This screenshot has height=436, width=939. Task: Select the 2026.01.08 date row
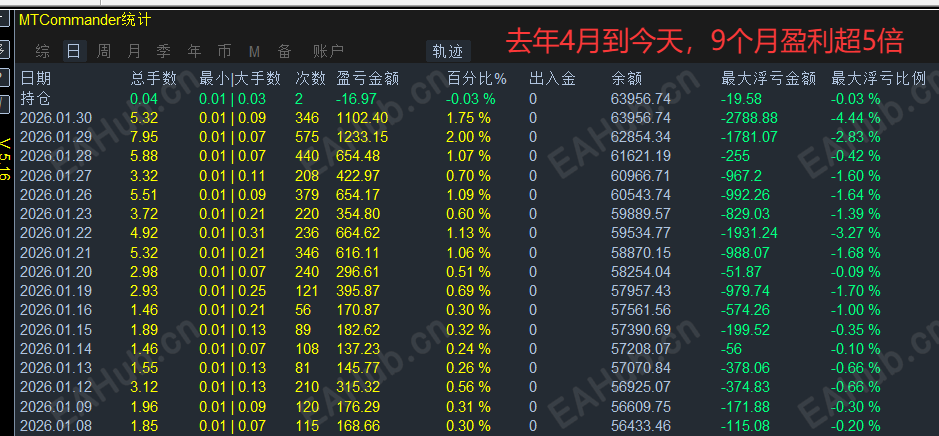(x=56, y=426)
